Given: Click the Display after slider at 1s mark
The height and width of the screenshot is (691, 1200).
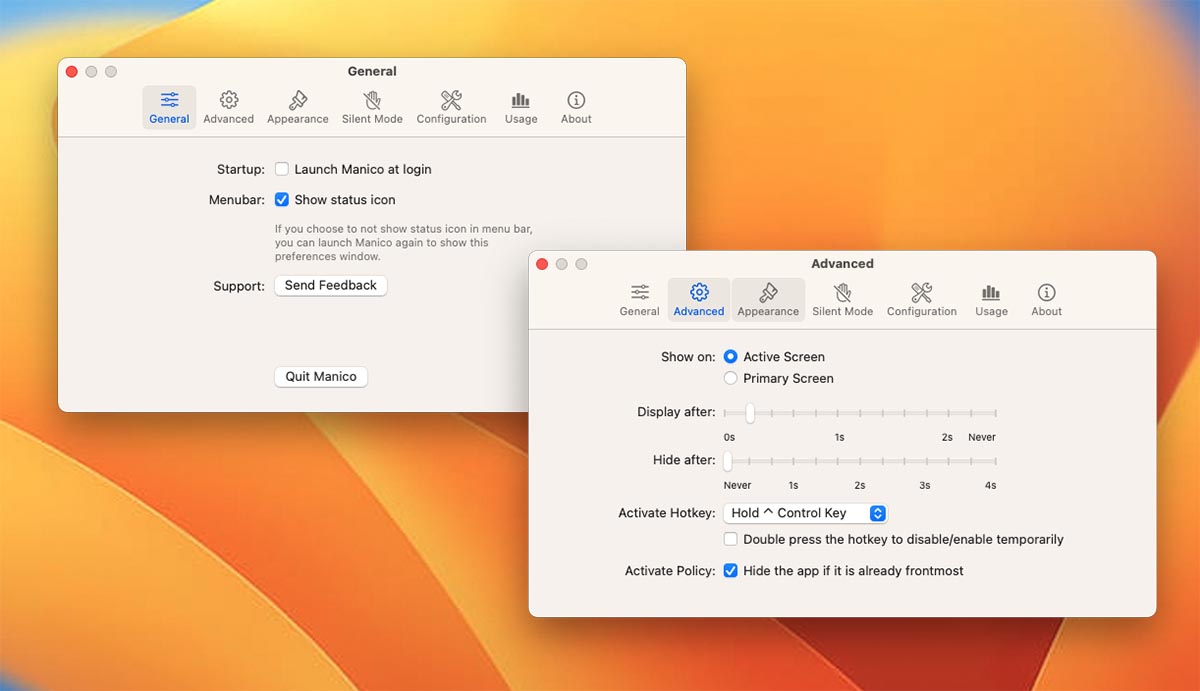Looking at the screenshot, I should 840,413.
